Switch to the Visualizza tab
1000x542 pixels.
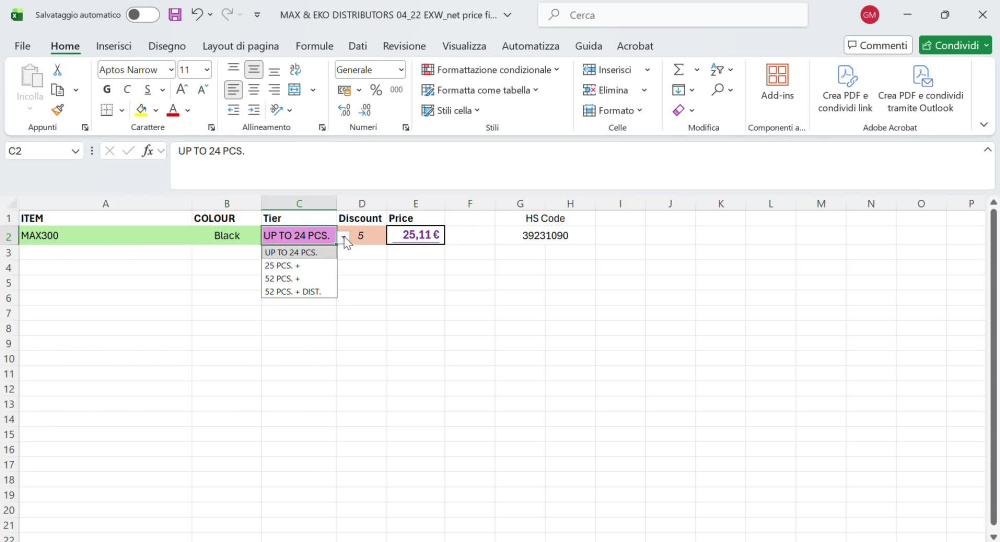pos(464,46)
